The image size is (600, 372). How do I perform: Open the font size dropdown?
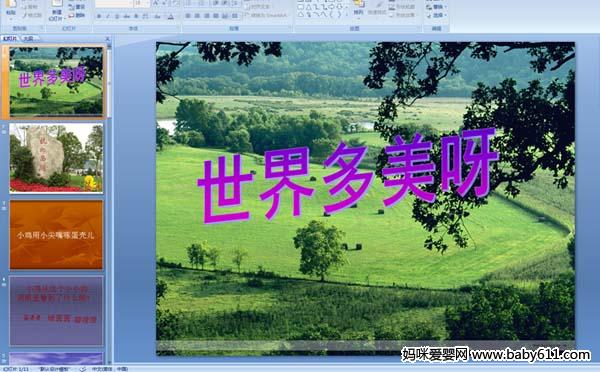click(x=147, y=3)
